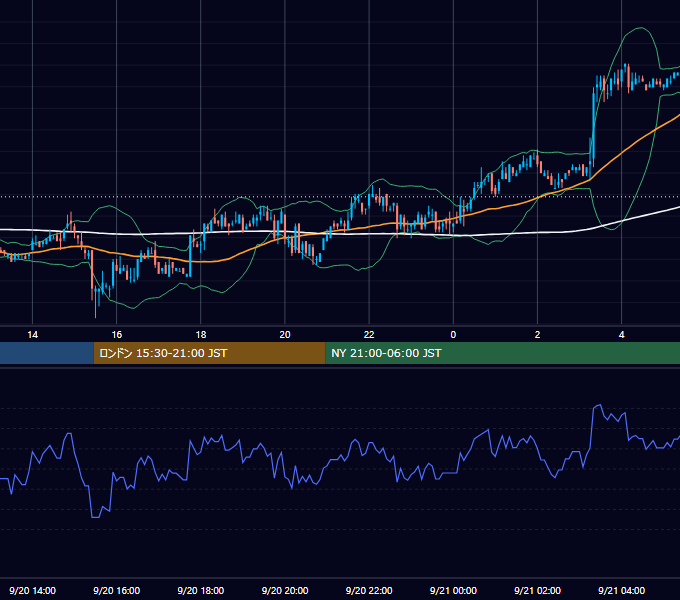This screenshot has width=680, height=600.
Task: Click the 22 hour axis label
Action: click(x=369, y=335)
